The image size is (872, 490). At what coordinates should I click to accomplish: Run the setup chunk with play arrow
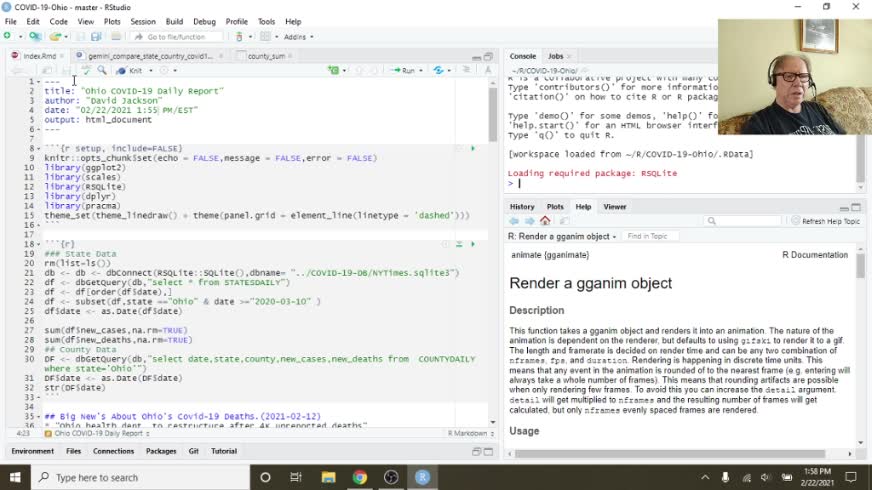point(473,149)
